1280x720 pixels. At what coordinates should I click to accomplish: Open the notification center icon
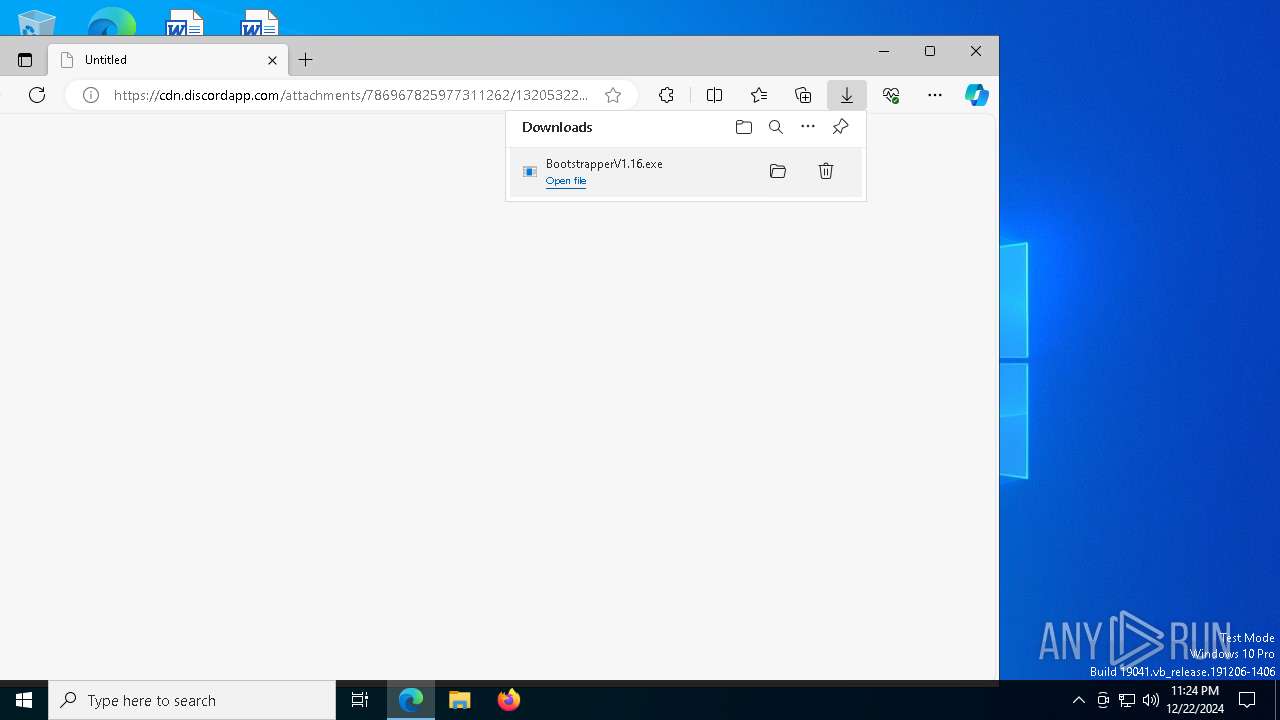pyautogui.click(x=1247, y=700)
